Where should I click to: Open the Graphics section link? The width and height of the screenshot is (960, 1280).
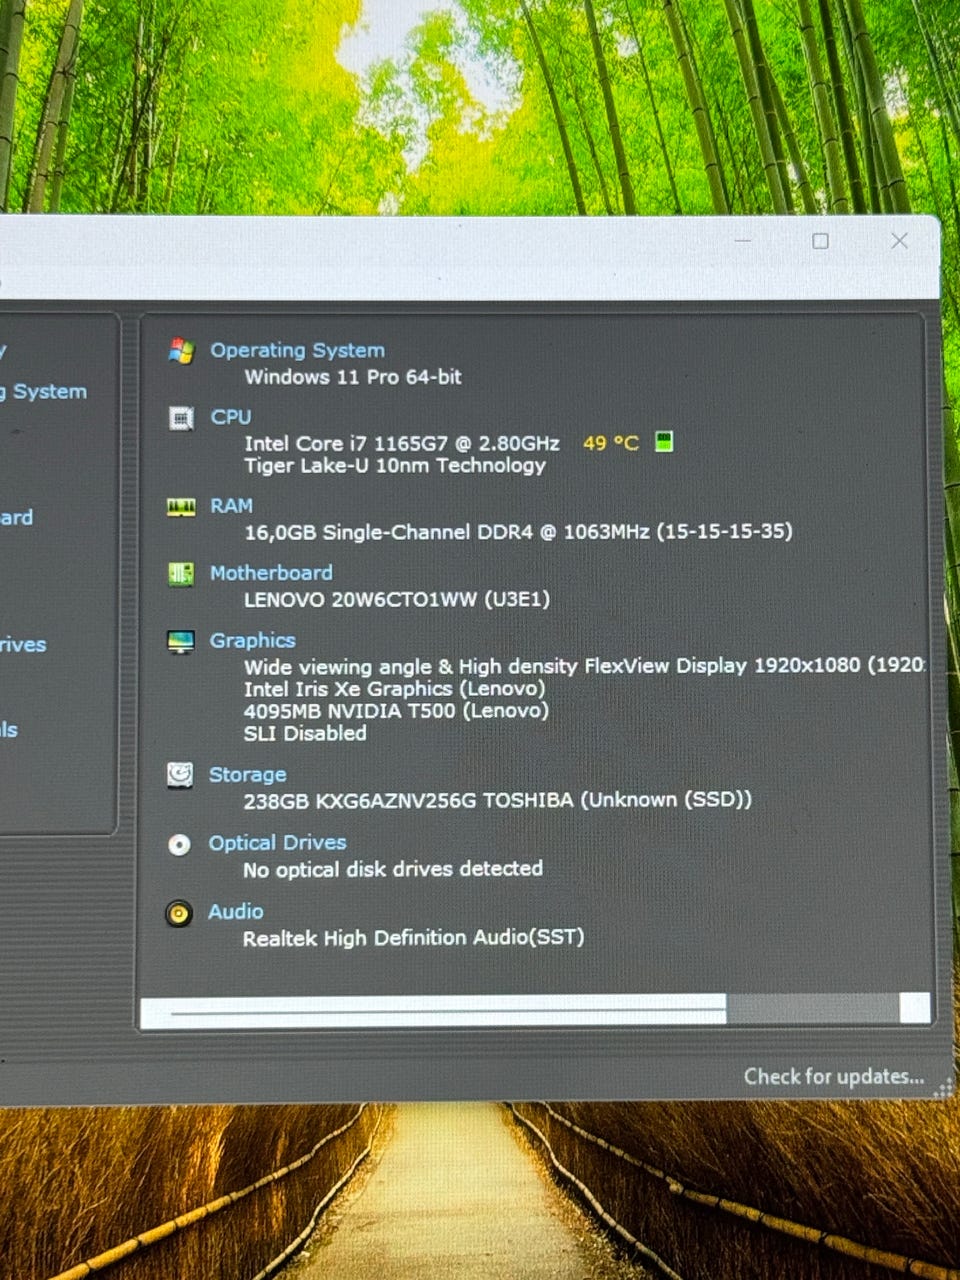[x=252, y=640]
